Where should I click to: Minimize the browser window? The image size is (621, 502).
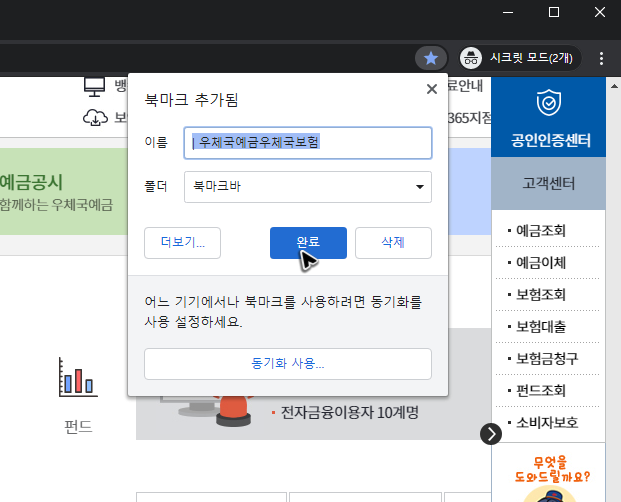click(x=508, y=12)
